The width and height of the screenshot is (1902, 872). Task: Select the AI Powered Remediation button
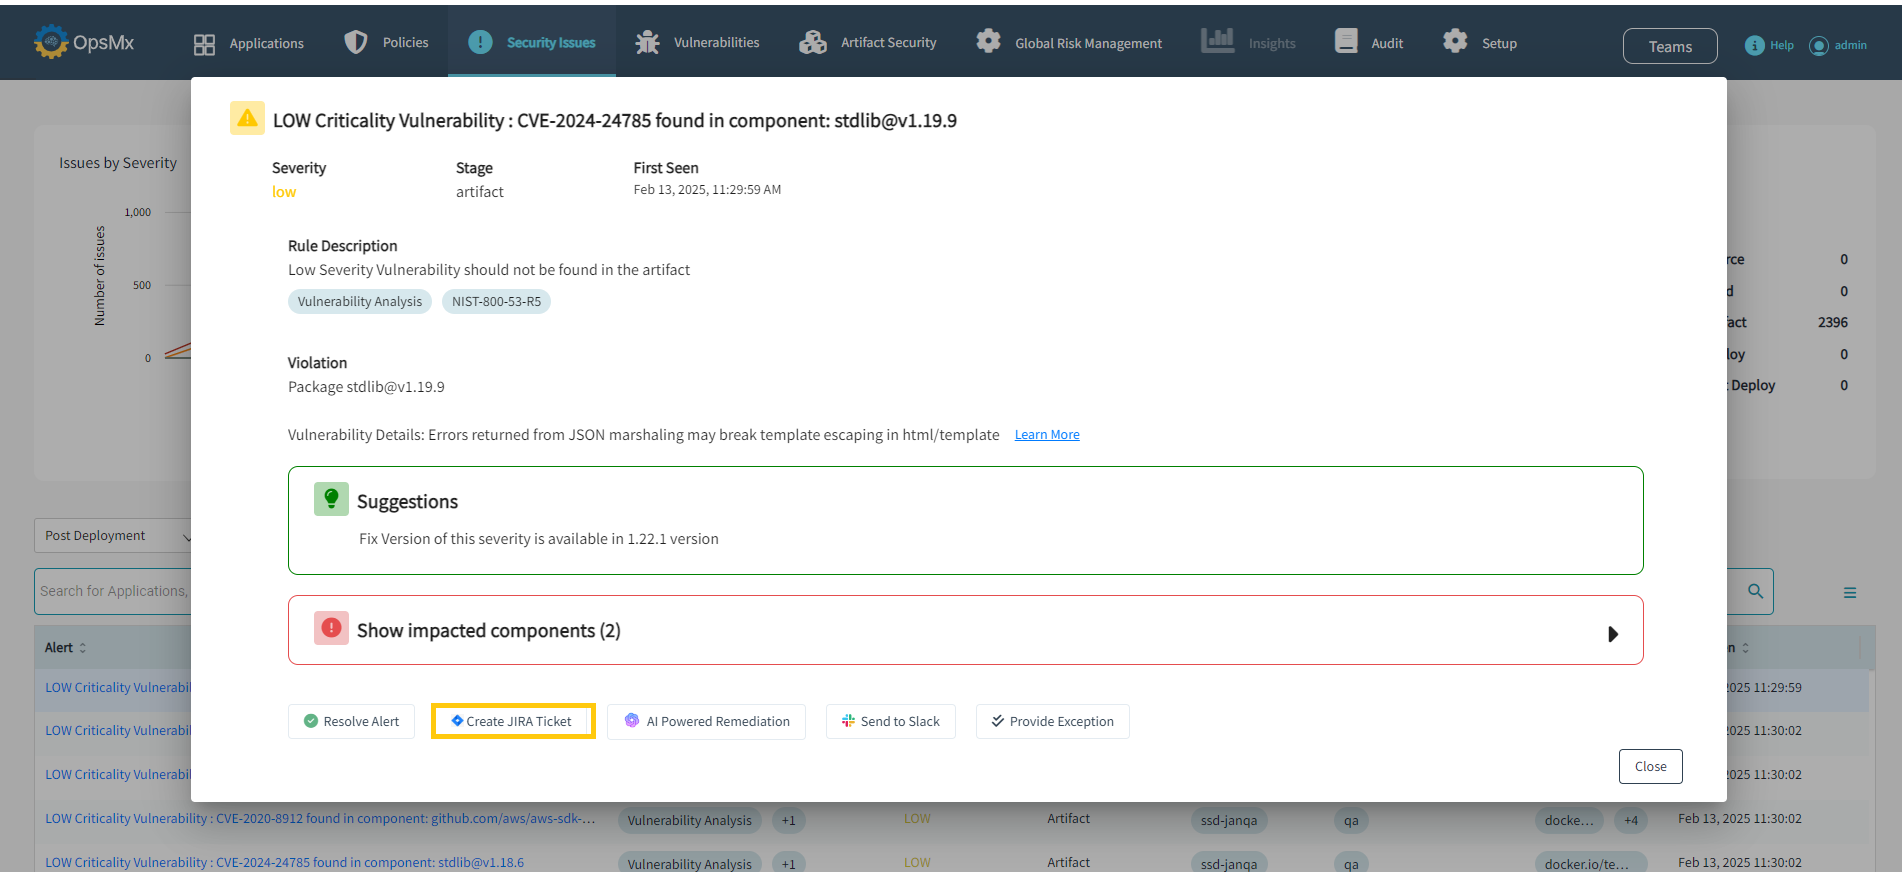[706, 721]
